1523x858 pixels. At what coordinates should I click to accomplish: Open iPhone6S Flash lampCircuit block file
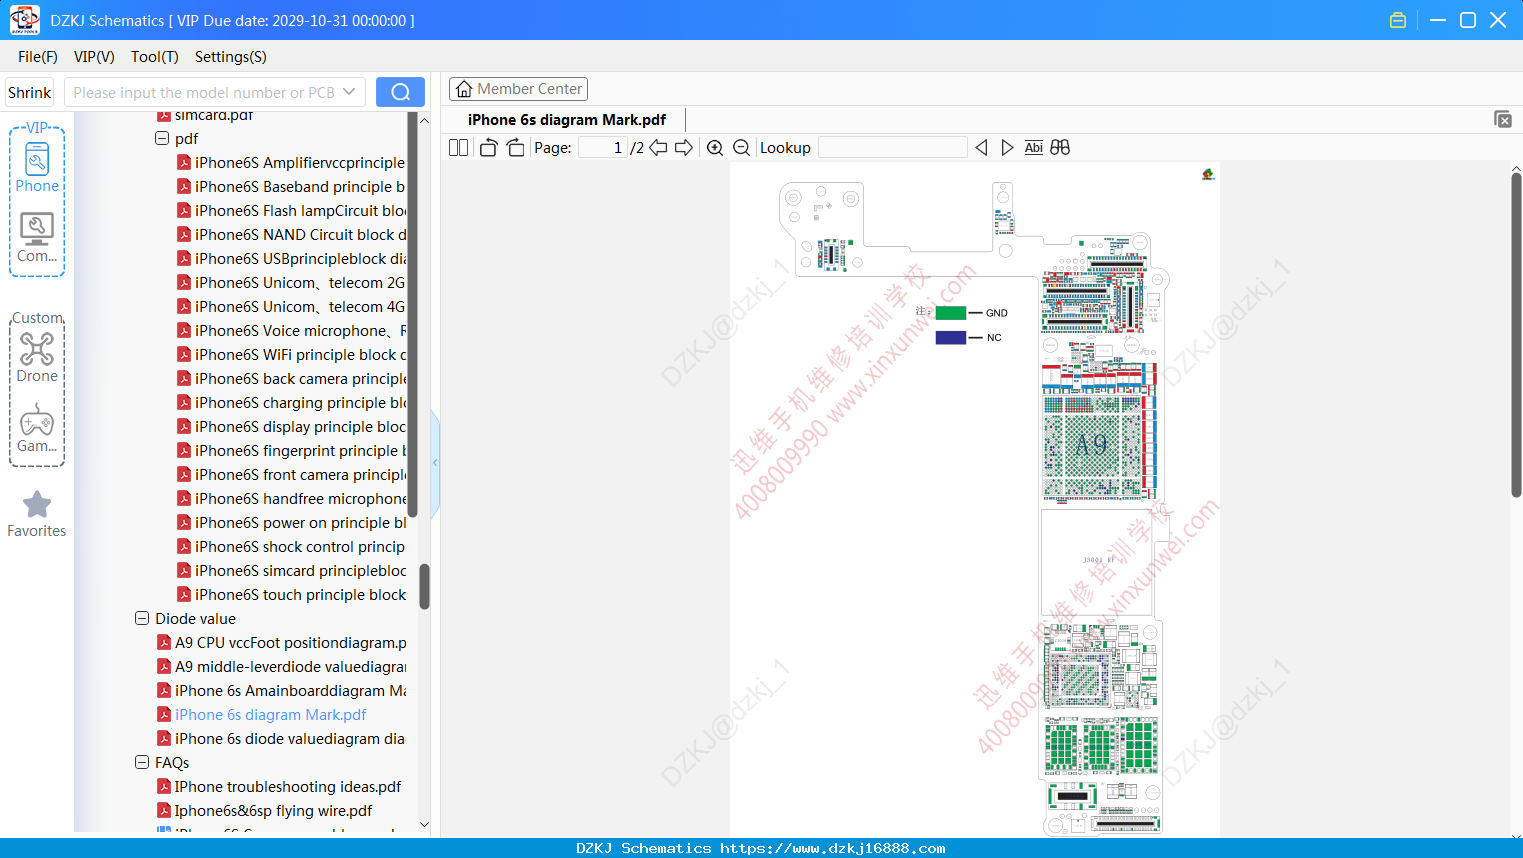[300, 210]
